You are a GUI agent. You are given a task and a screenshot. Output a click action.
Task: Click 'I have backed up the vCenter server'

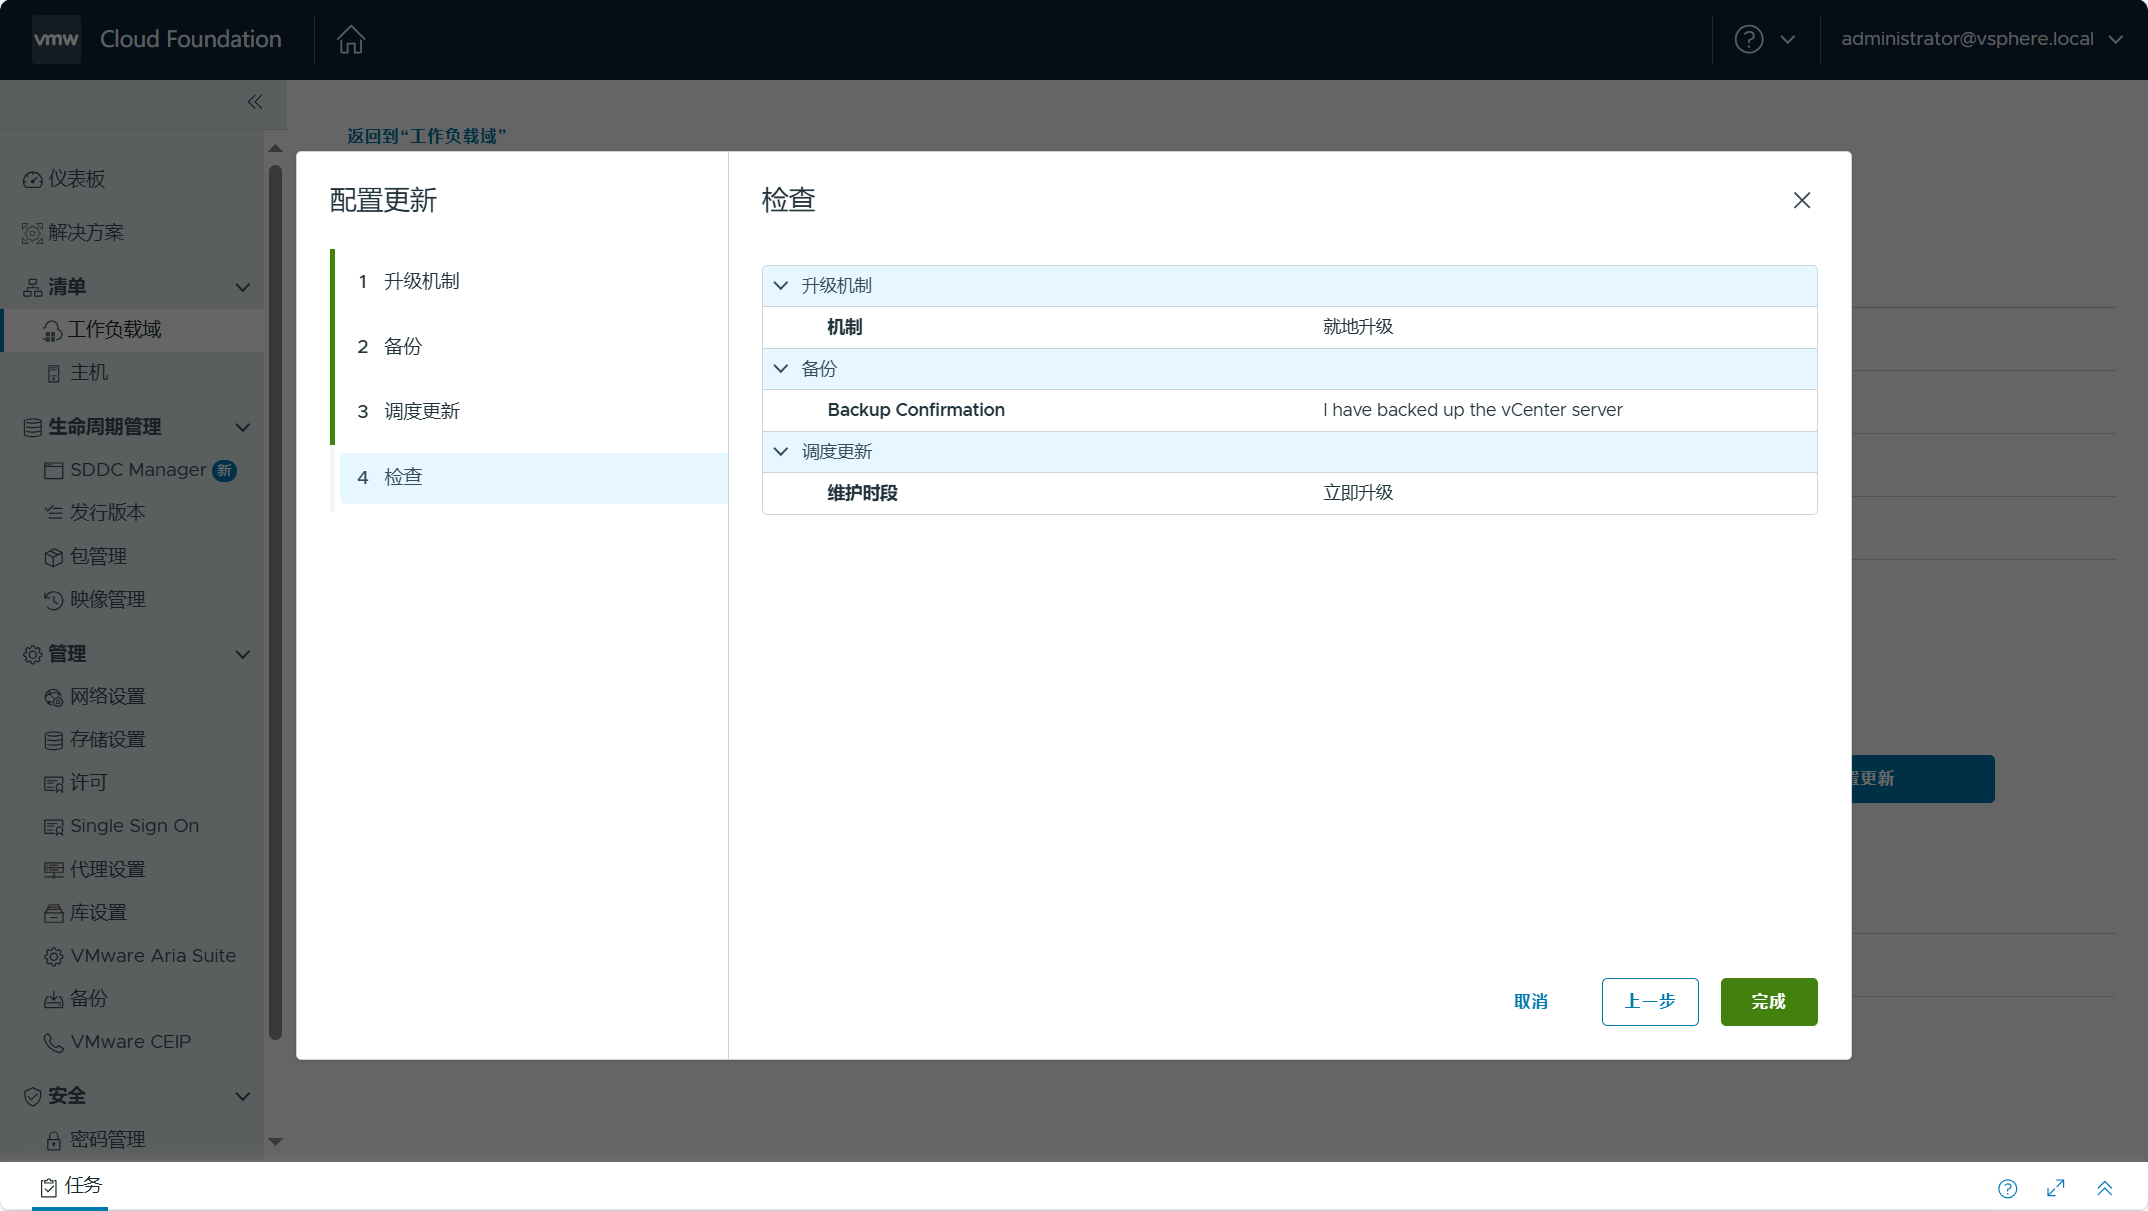pyautogui.click(x=1472, y=410)
